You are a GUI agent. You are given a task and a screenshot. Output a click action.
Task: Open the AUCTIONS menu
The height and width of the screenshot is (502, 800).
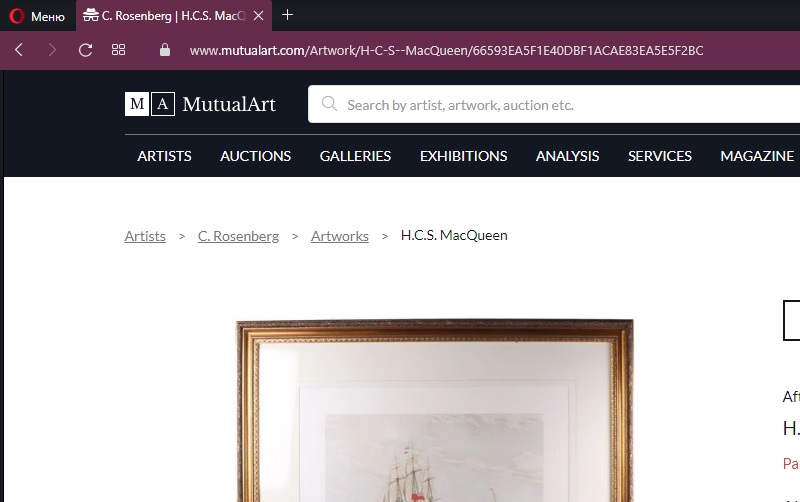coord(256,156)
